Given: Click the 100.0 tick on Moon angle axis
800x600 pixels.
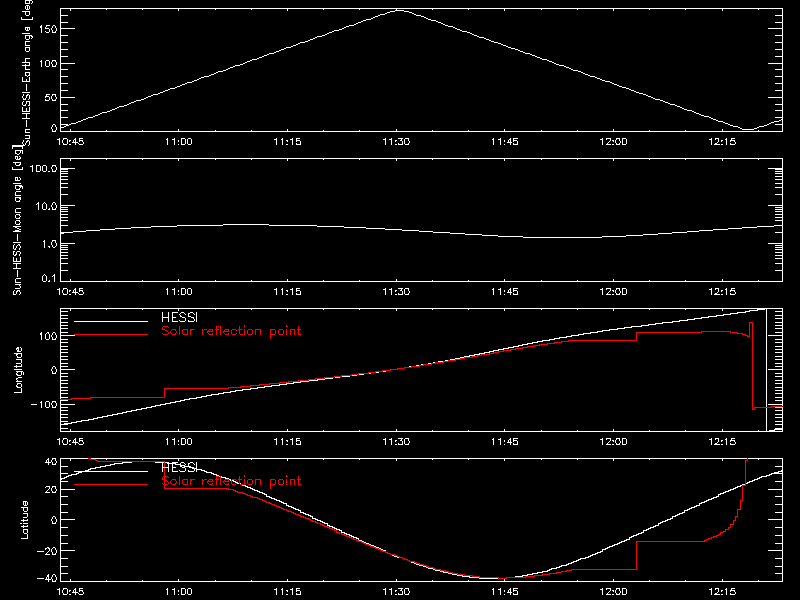Looking at the screenshot, I should point(43,169).
